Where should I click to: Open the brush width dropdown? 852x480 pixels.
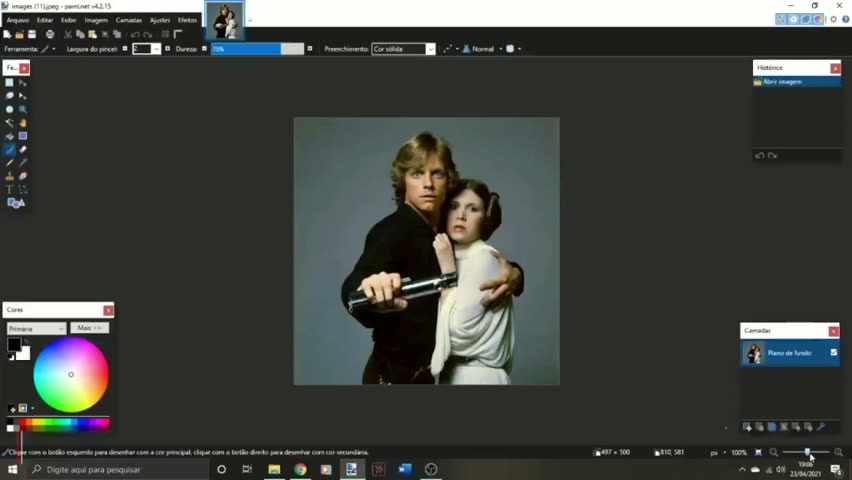coord(156,49)
